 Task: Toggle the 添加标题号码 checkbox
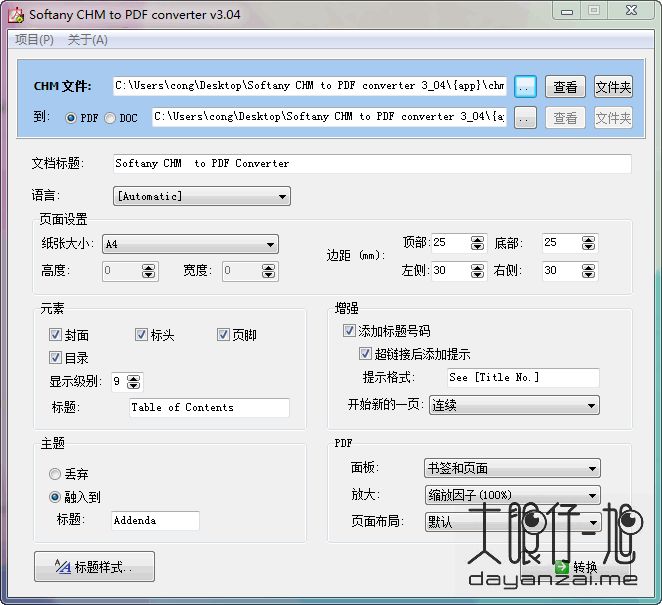(349, 331)
